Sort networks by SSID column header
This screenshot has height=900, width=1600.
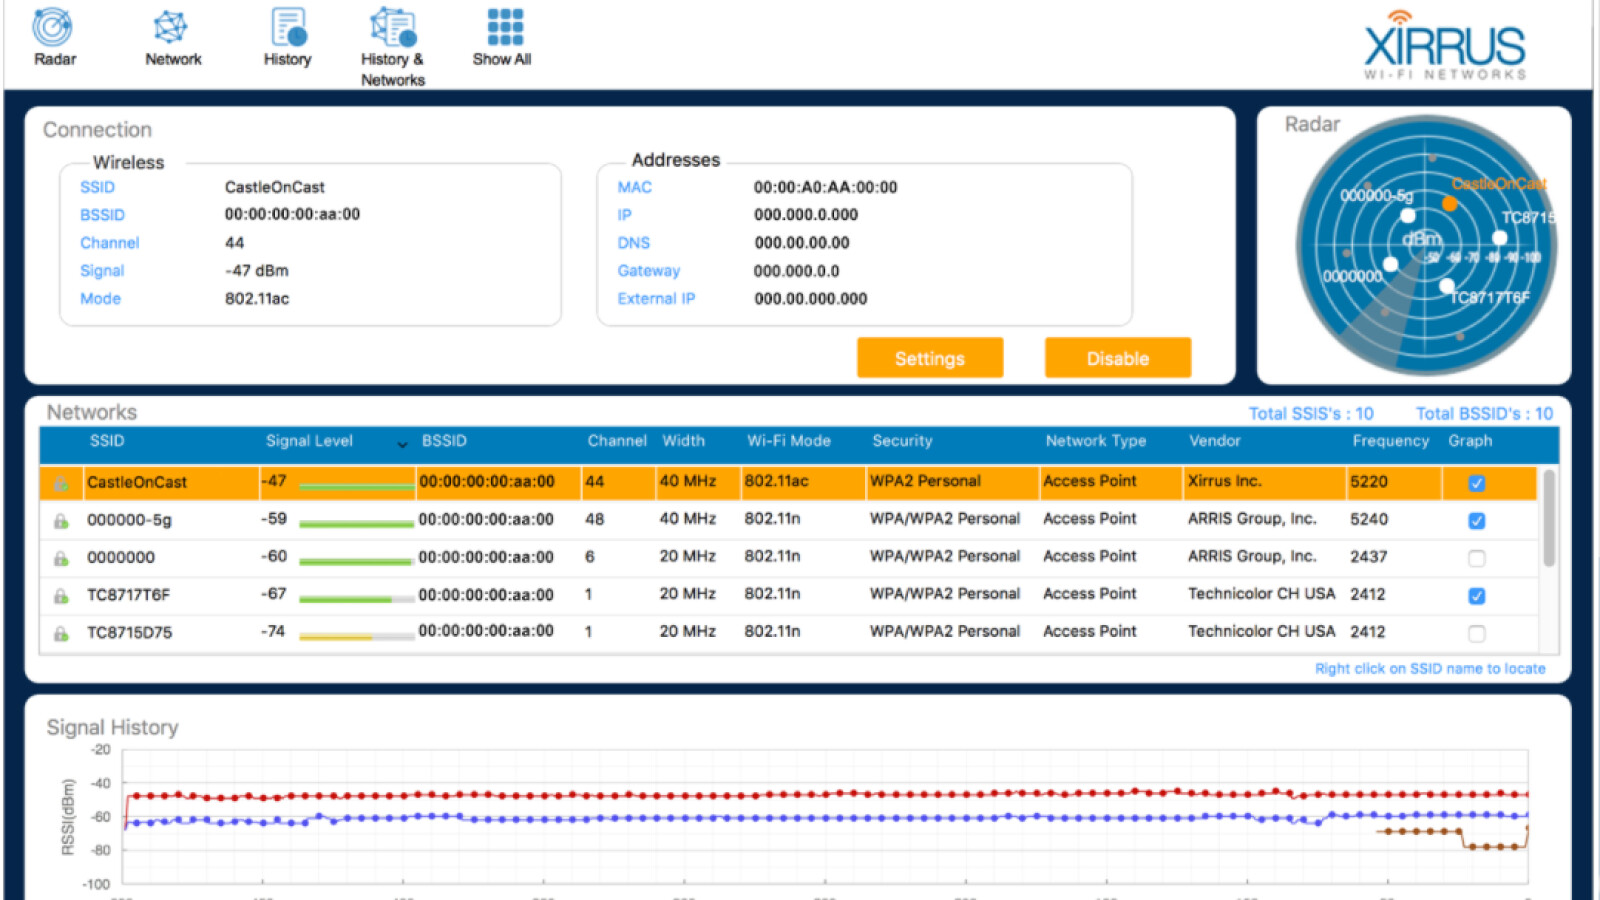[x=107, y=441]
